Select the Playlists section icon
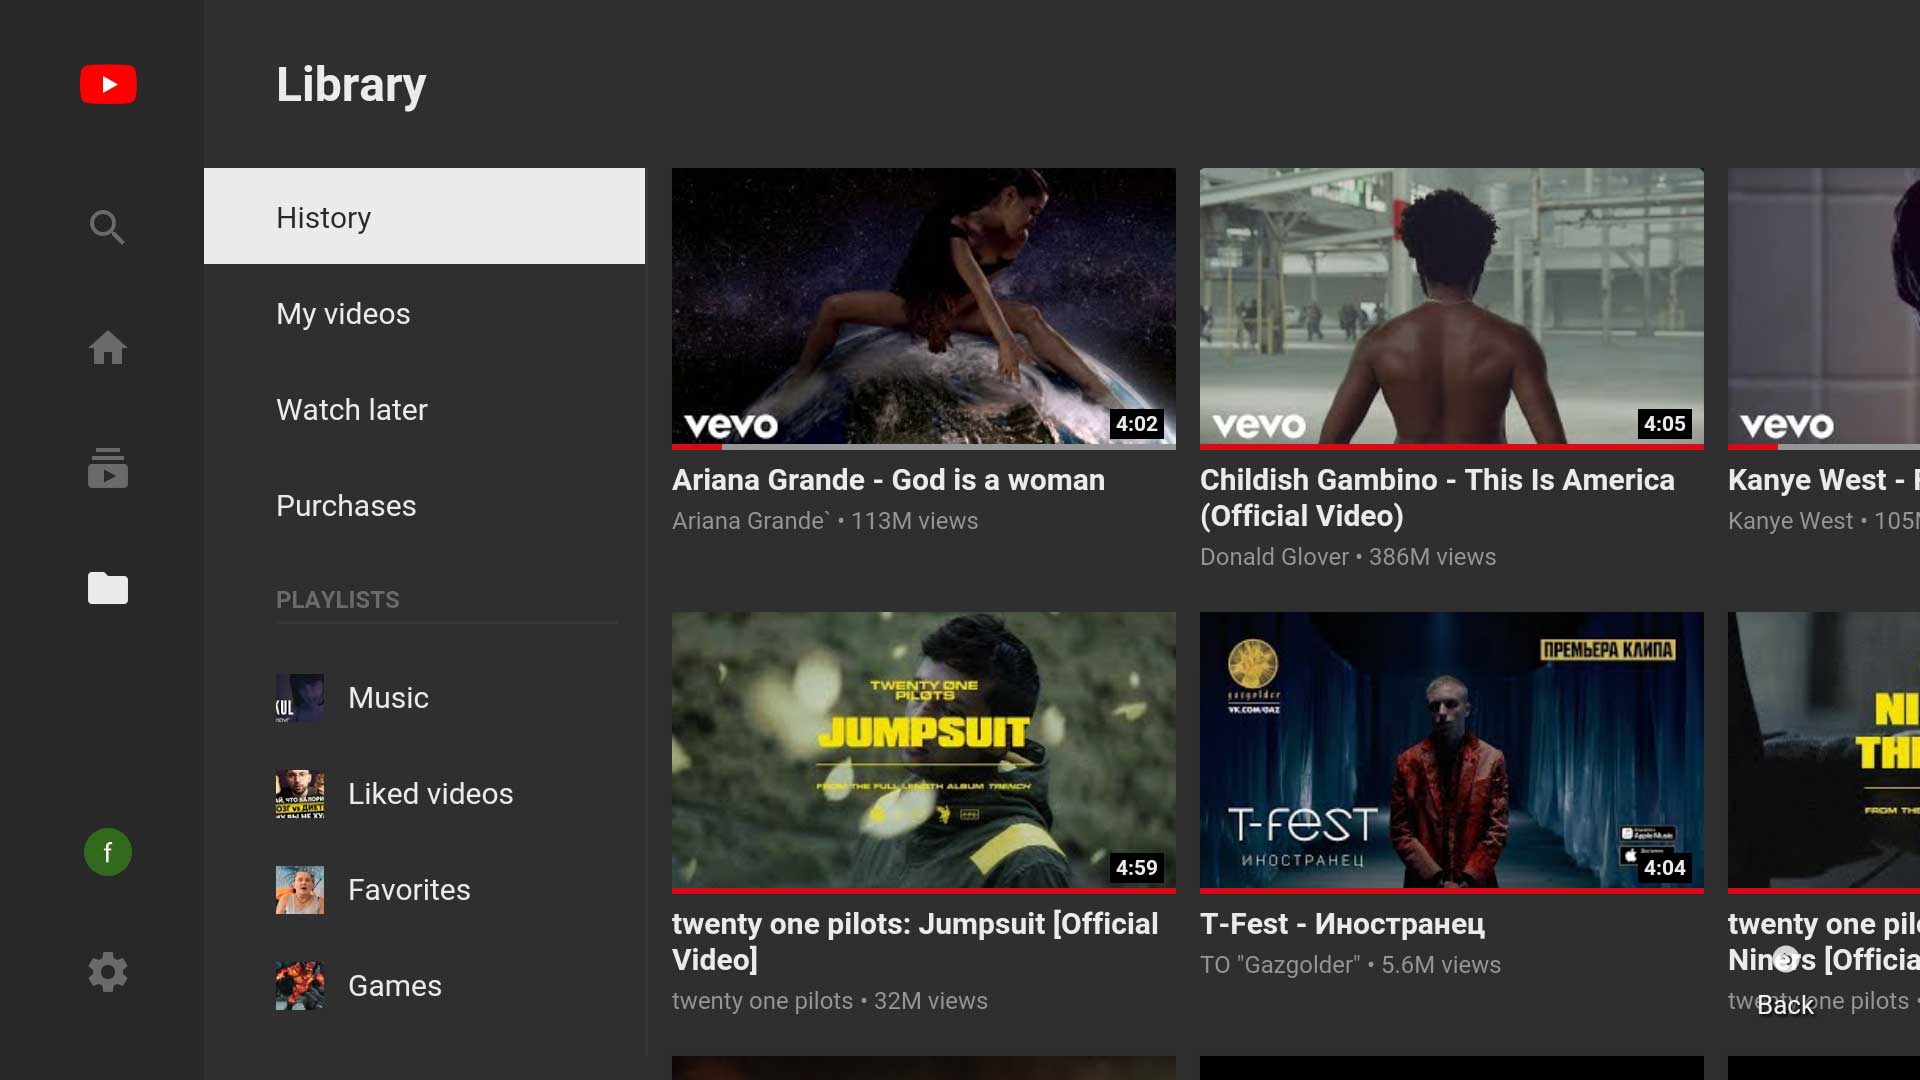1920x1080 pixels. click(x=107, y=588)
